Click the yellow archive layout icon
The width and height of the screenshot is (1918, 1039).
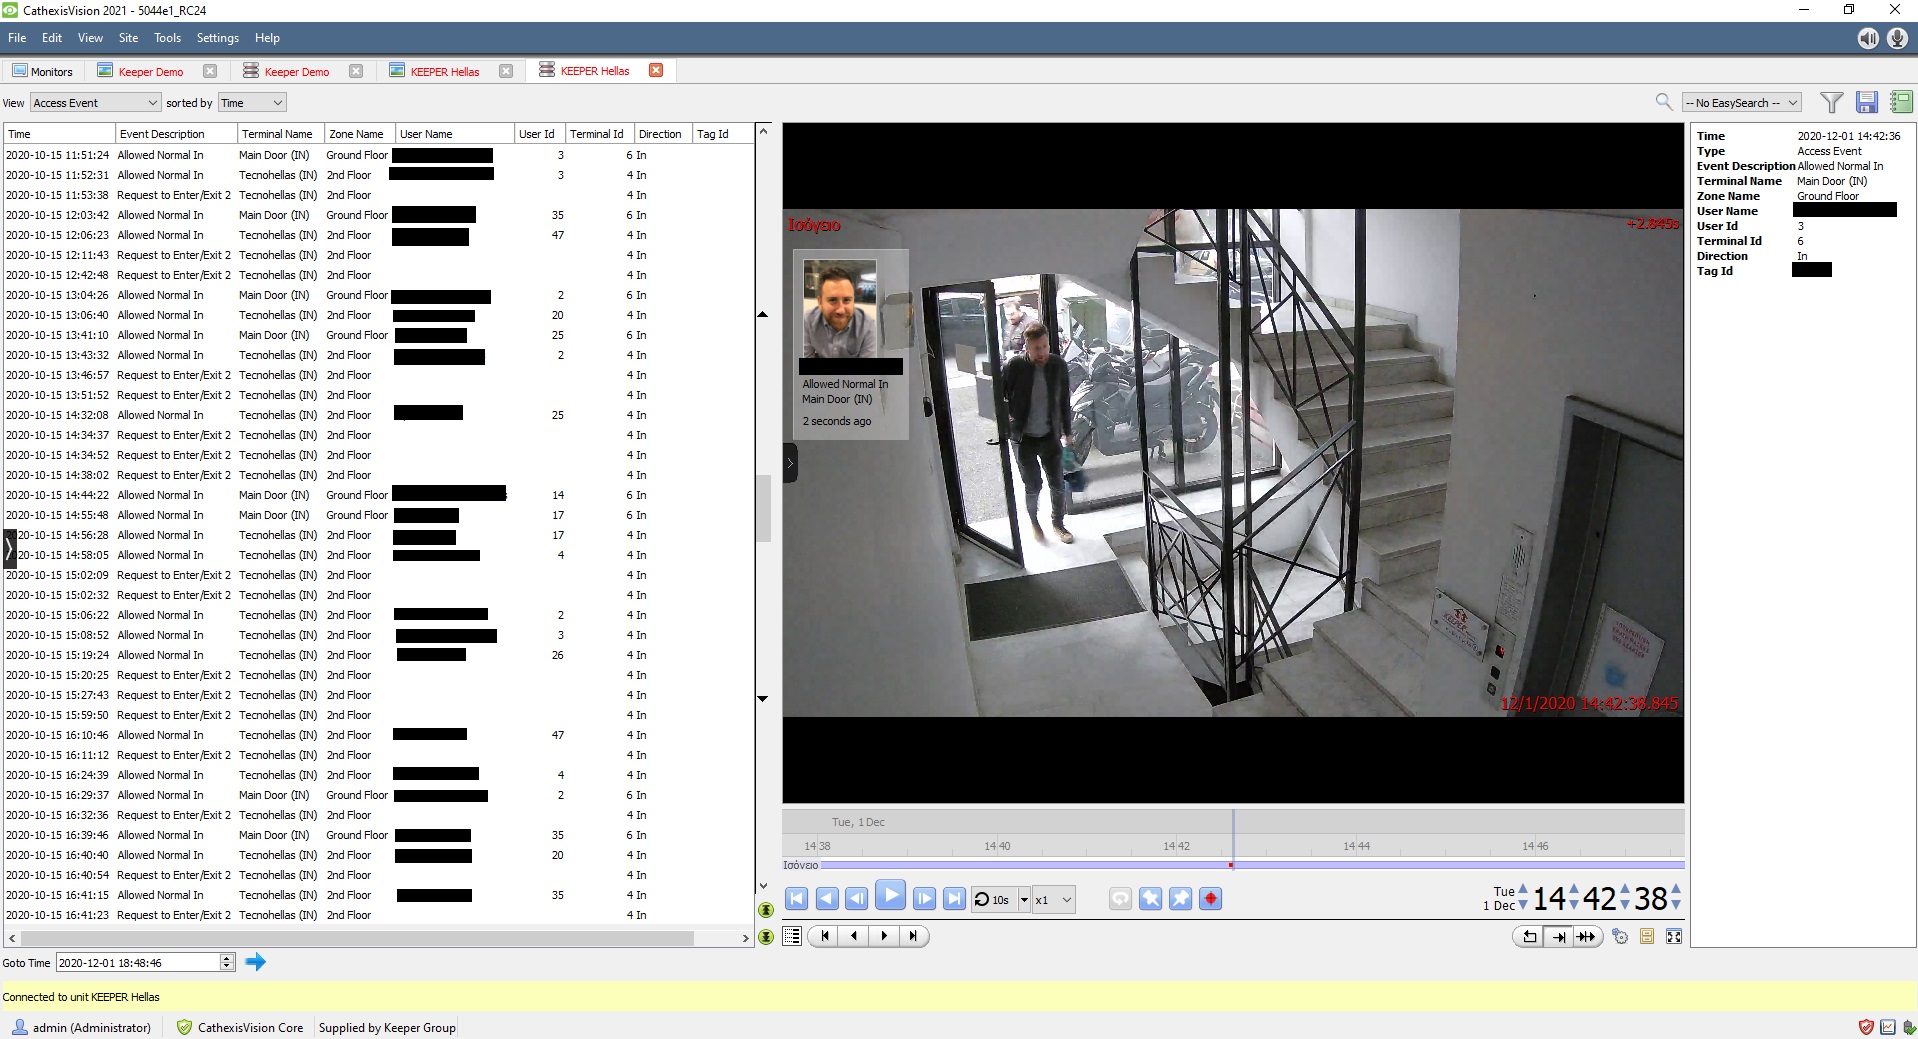click(x=1647, y=937)
